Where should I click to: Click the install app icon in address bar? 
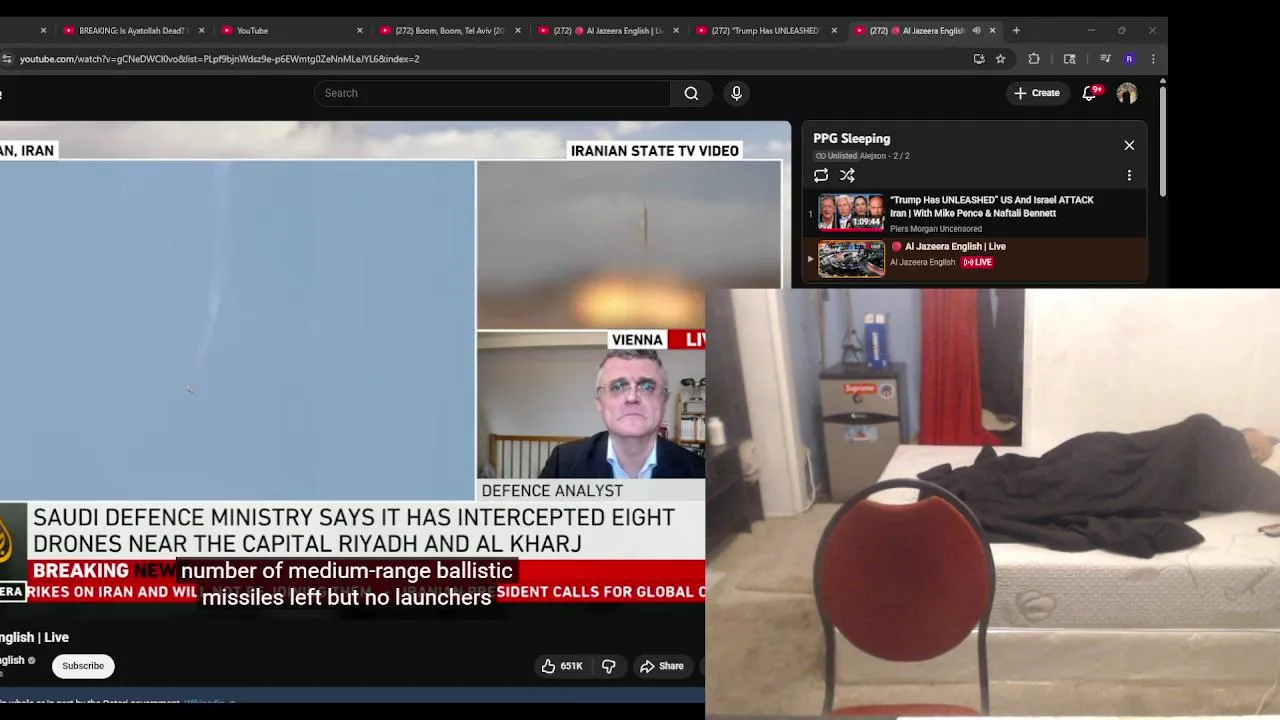(x=979, y=59)
